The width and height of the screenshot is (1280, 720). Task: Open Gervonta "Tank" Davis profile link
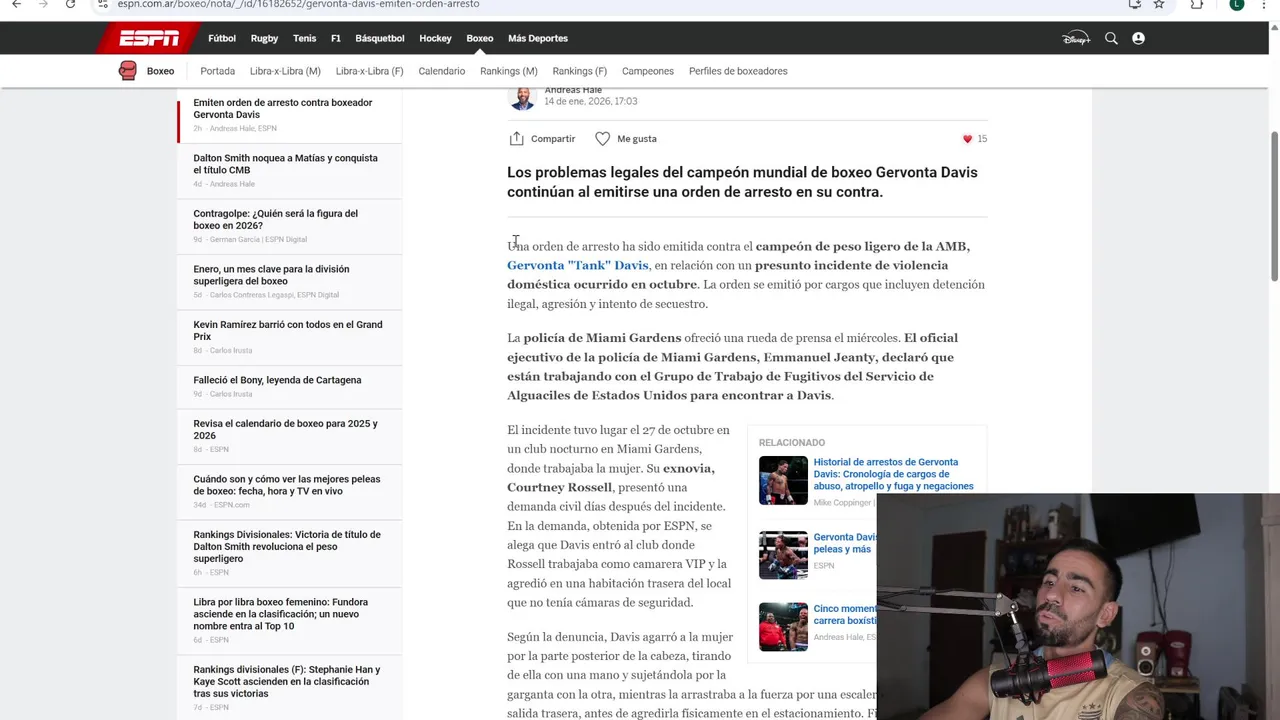coord(577,265)
